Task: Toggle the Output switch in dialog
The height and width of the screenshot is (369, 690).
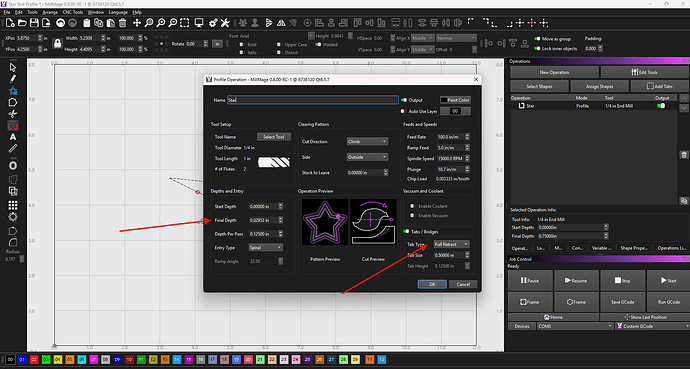Action: (404, 100)
